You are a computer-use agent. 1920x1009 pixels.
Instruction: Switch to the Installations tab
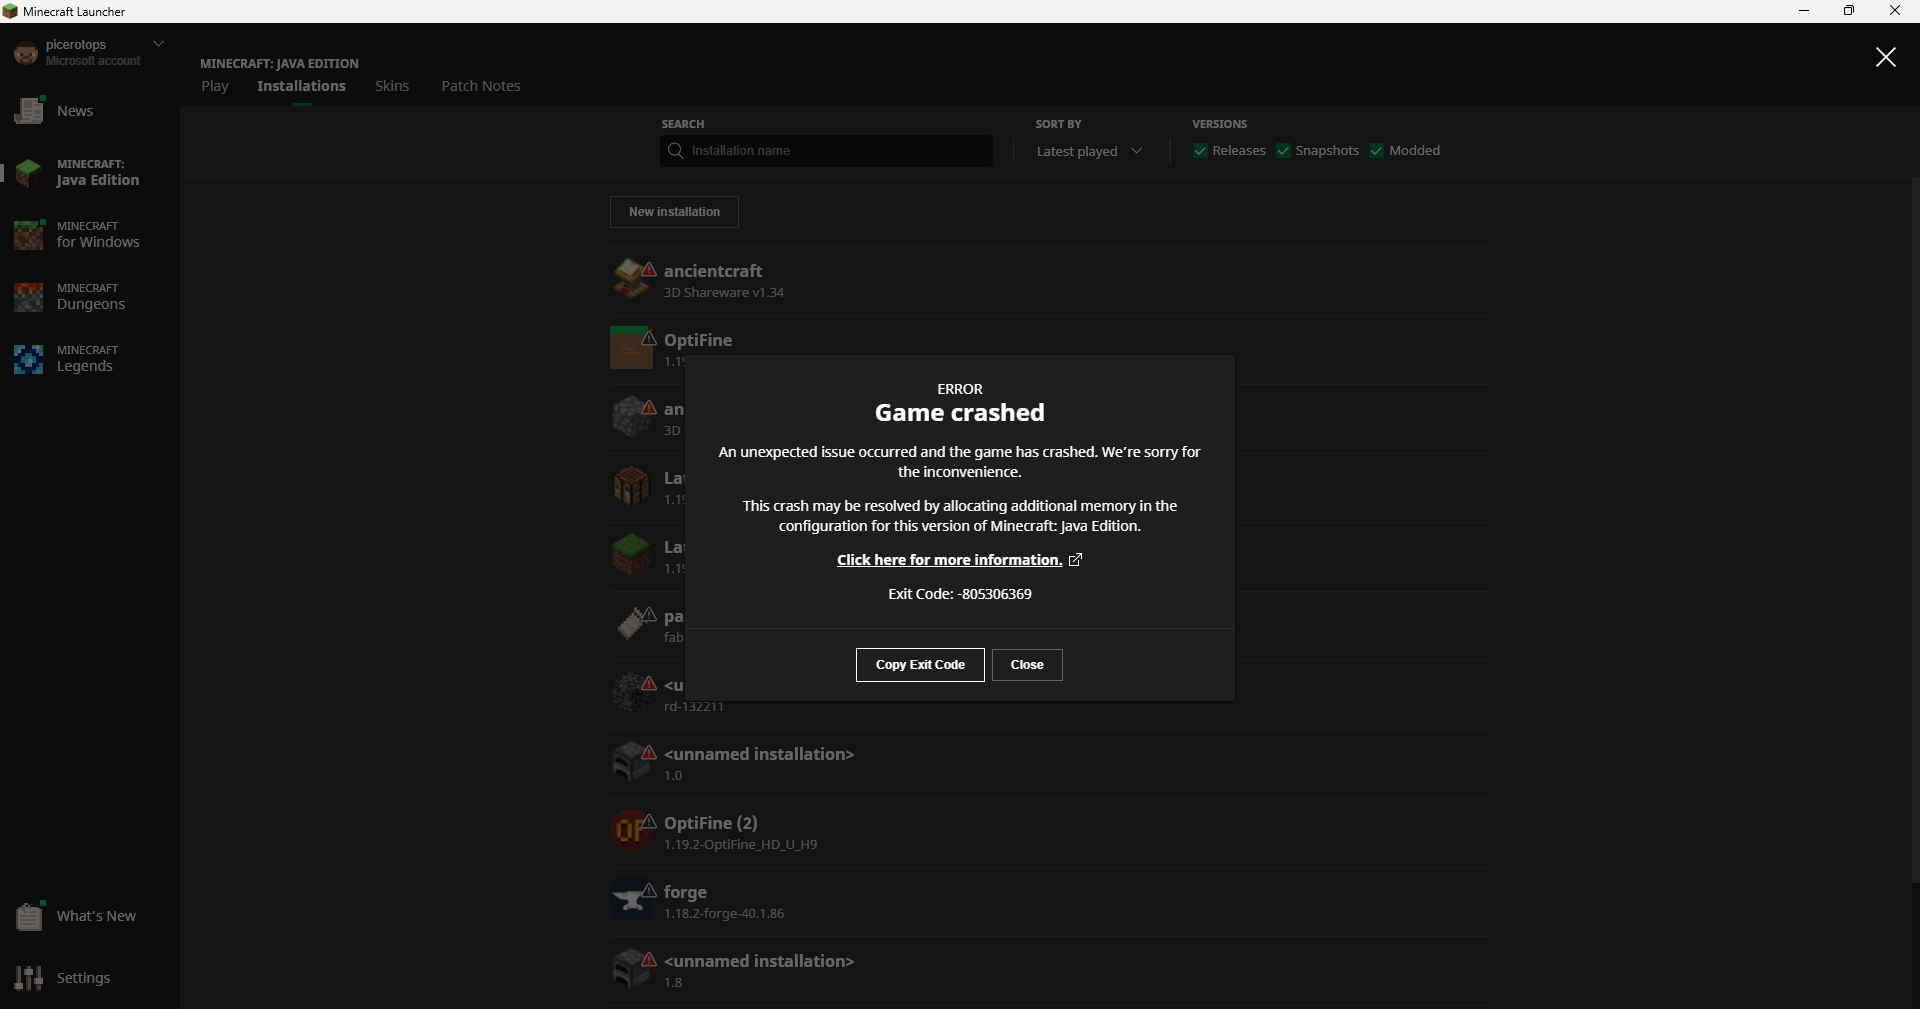(301, 86)
